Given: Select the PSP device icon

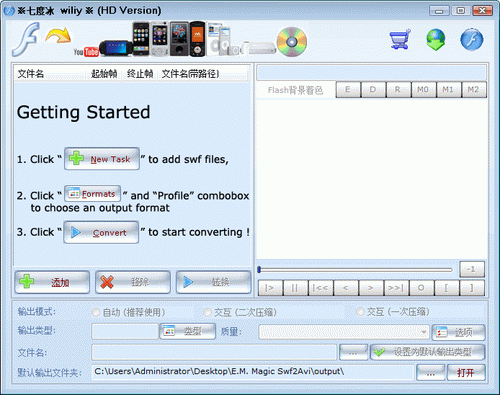Looking at the screenshot, I should pos(115,48).
